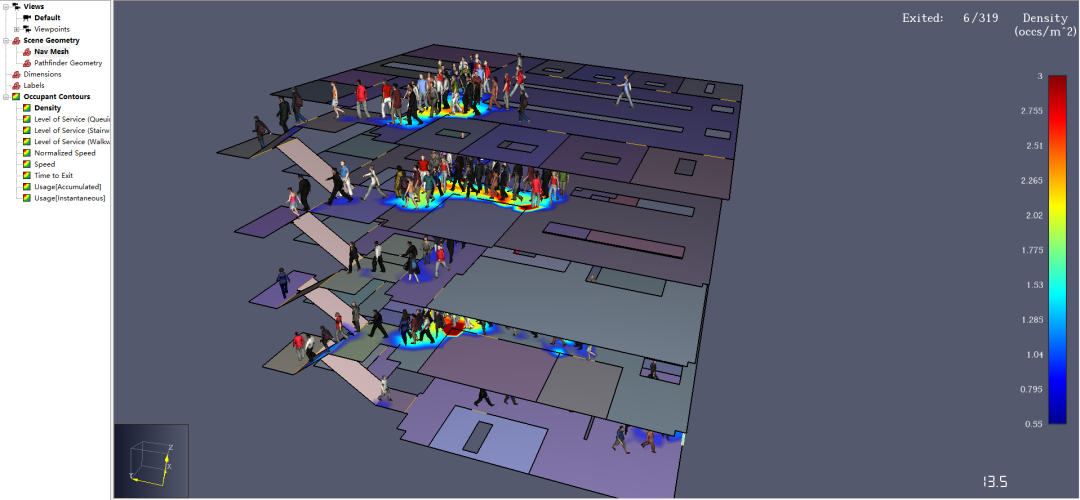Click the contour icon beside Level of Service (Stairway)
1080x500 pixels.
pyautogui.click(x=27, y=130)
